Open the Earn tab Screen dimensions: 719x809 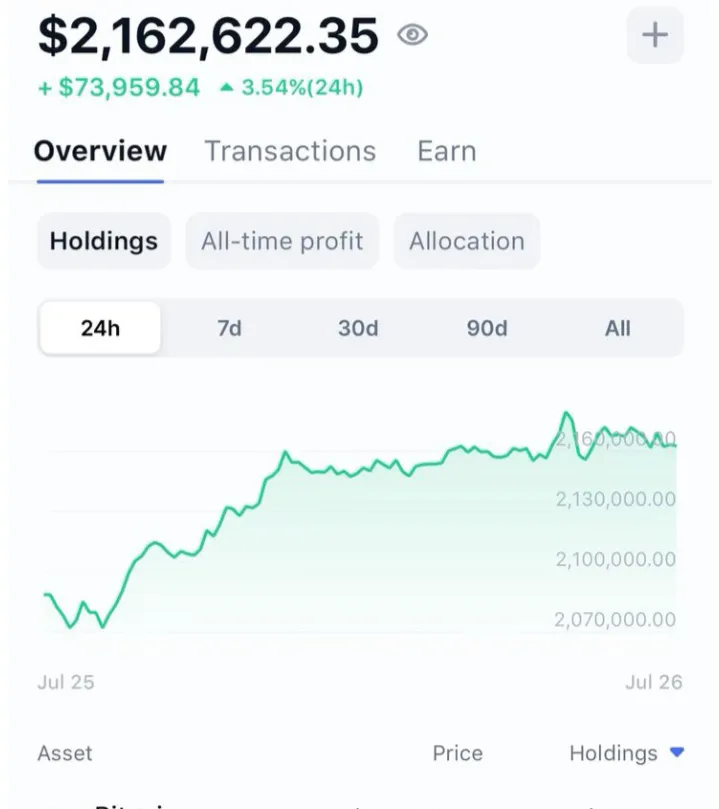click(x=446, y=151)
